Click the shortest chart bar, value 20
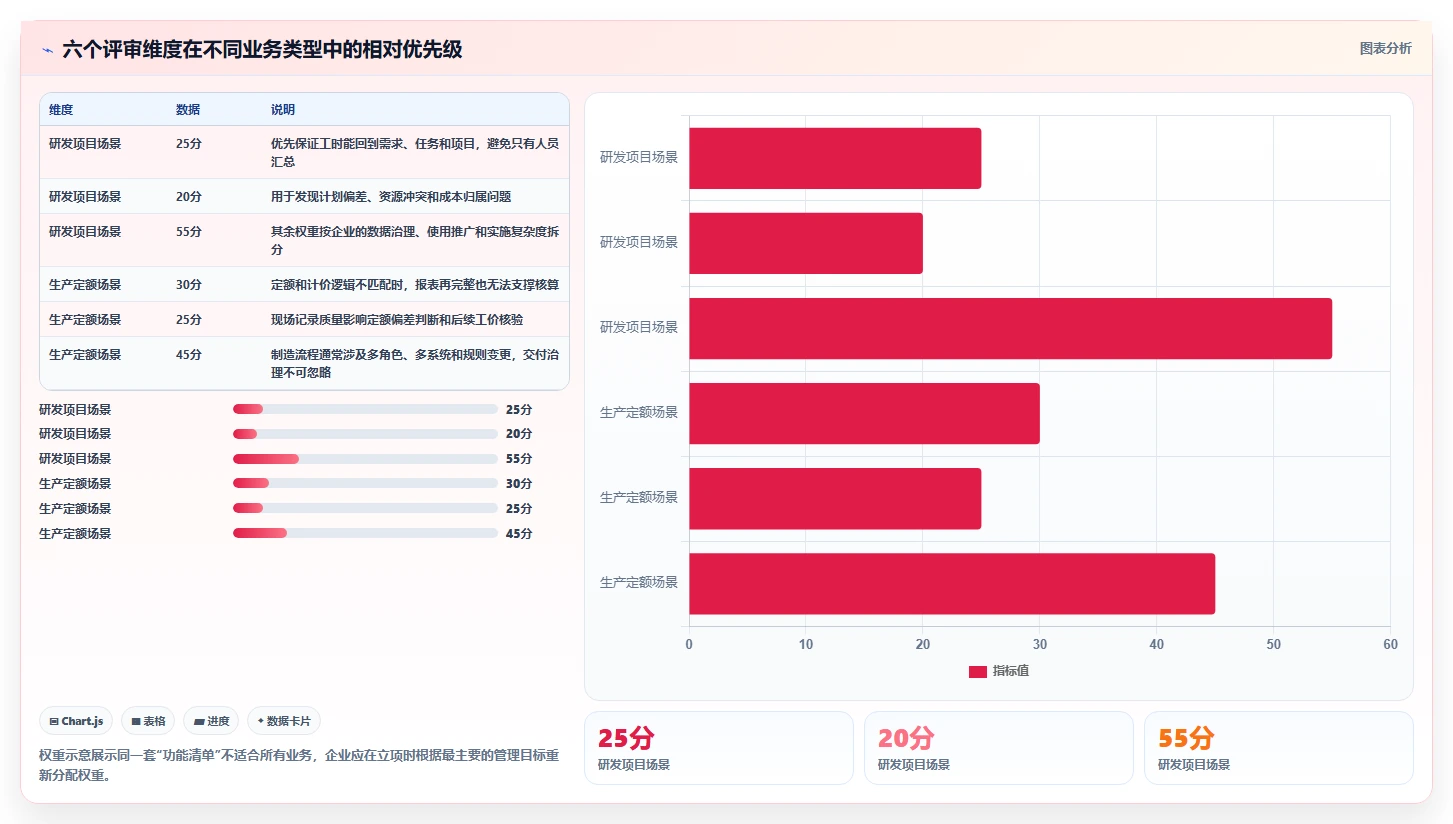 pos(806,243)
